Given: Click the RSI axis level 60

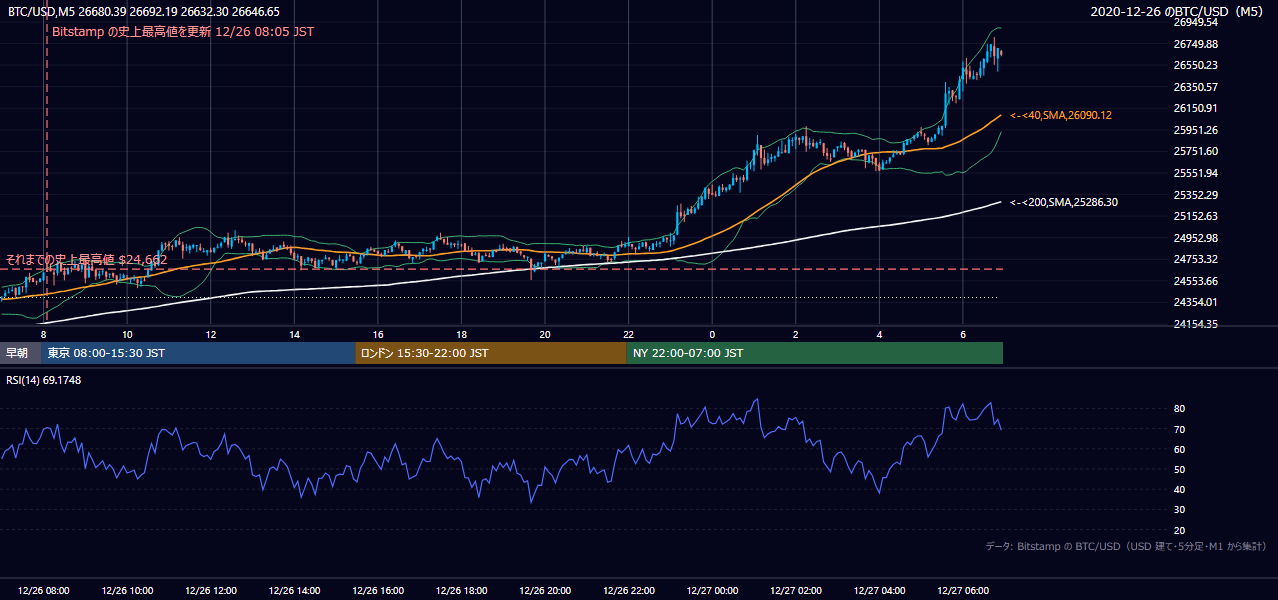Looking at the screenshot, I should click(x=1180, y=449).
